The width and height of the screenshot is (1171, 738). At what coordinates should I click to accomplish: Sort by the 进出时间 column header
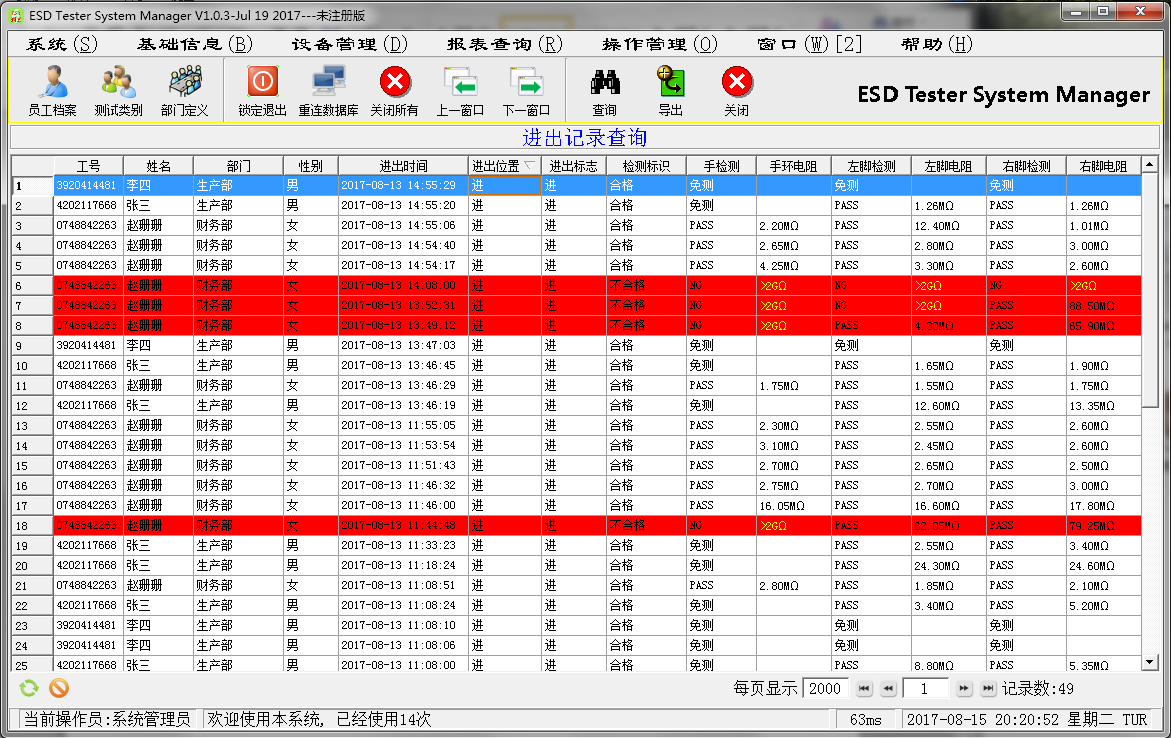(403, 166)
